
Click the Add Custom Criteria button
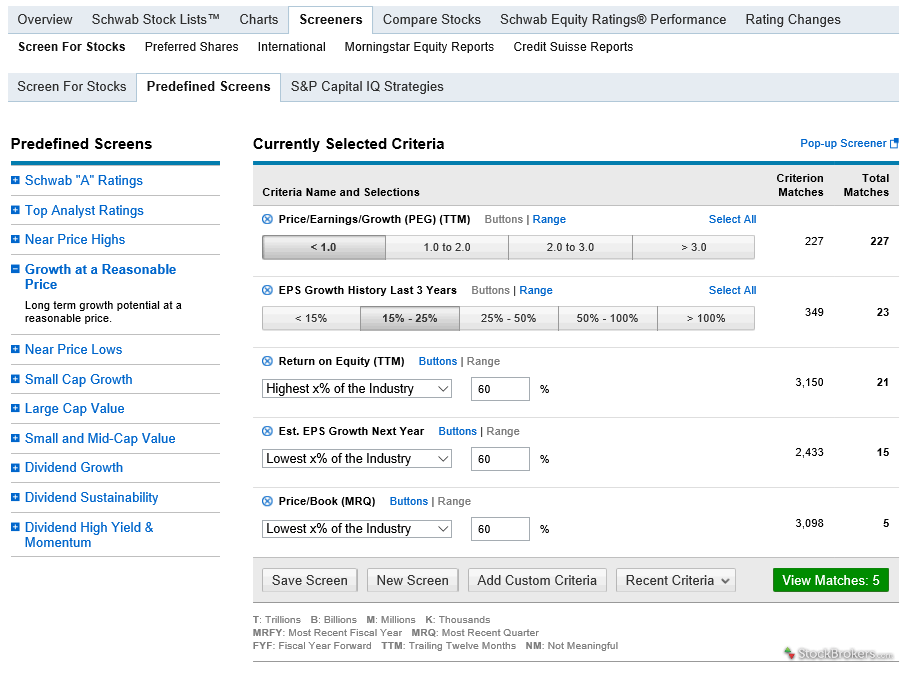coord(537,580)
